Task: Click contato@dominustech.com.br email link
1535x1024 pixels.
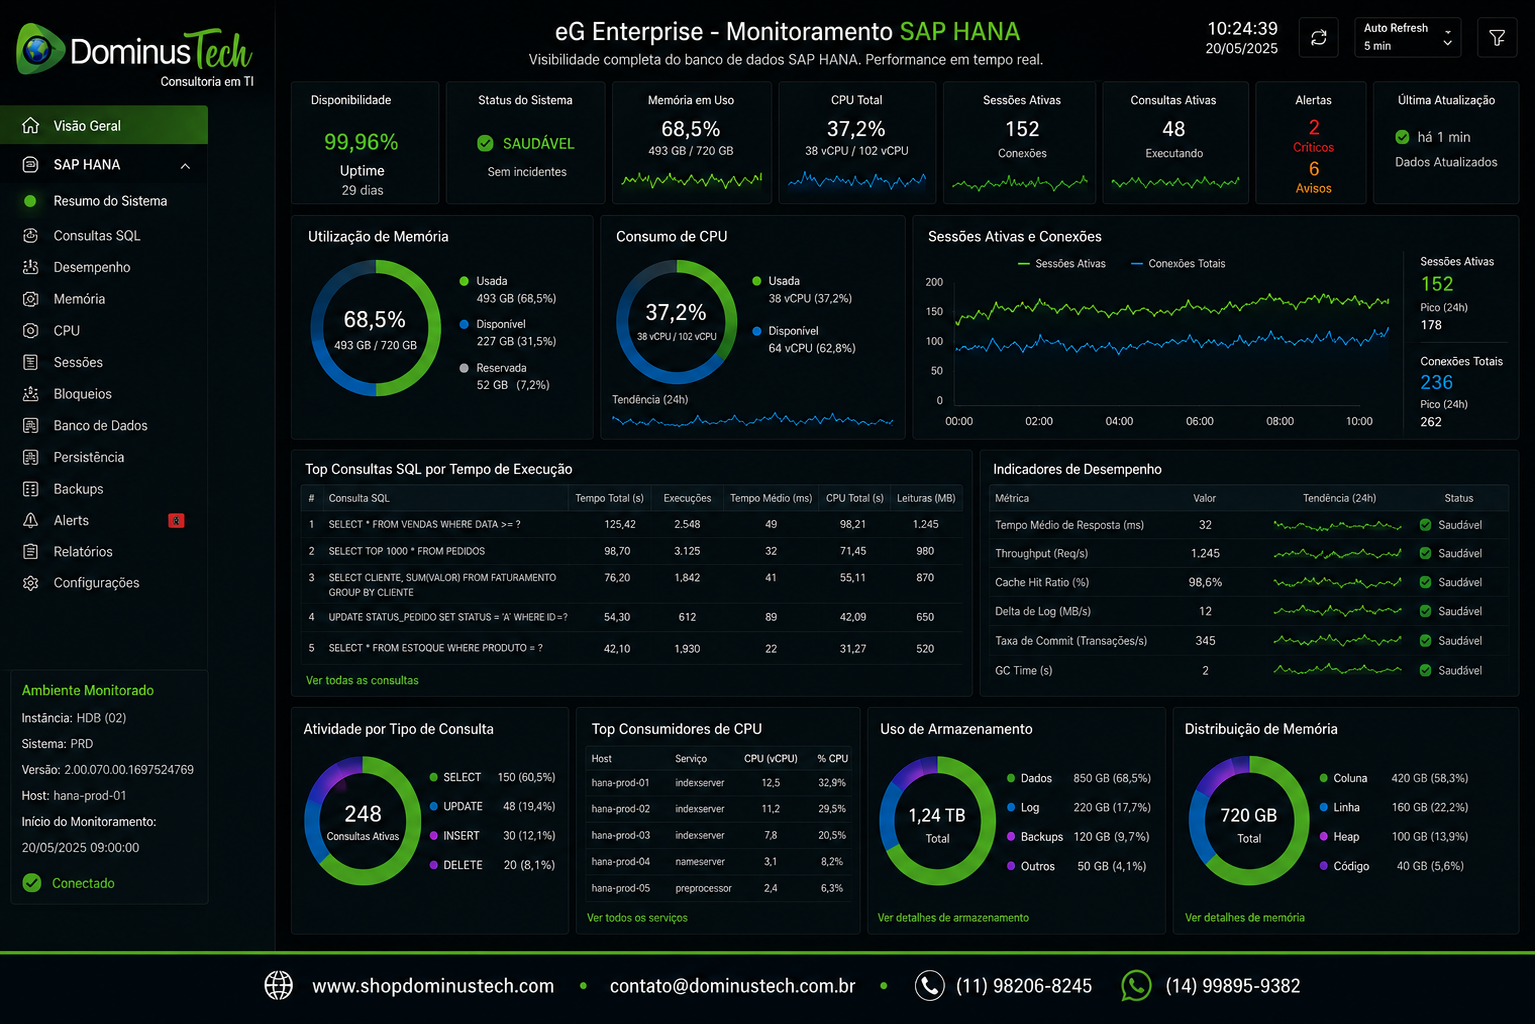Action: (732, 986)
